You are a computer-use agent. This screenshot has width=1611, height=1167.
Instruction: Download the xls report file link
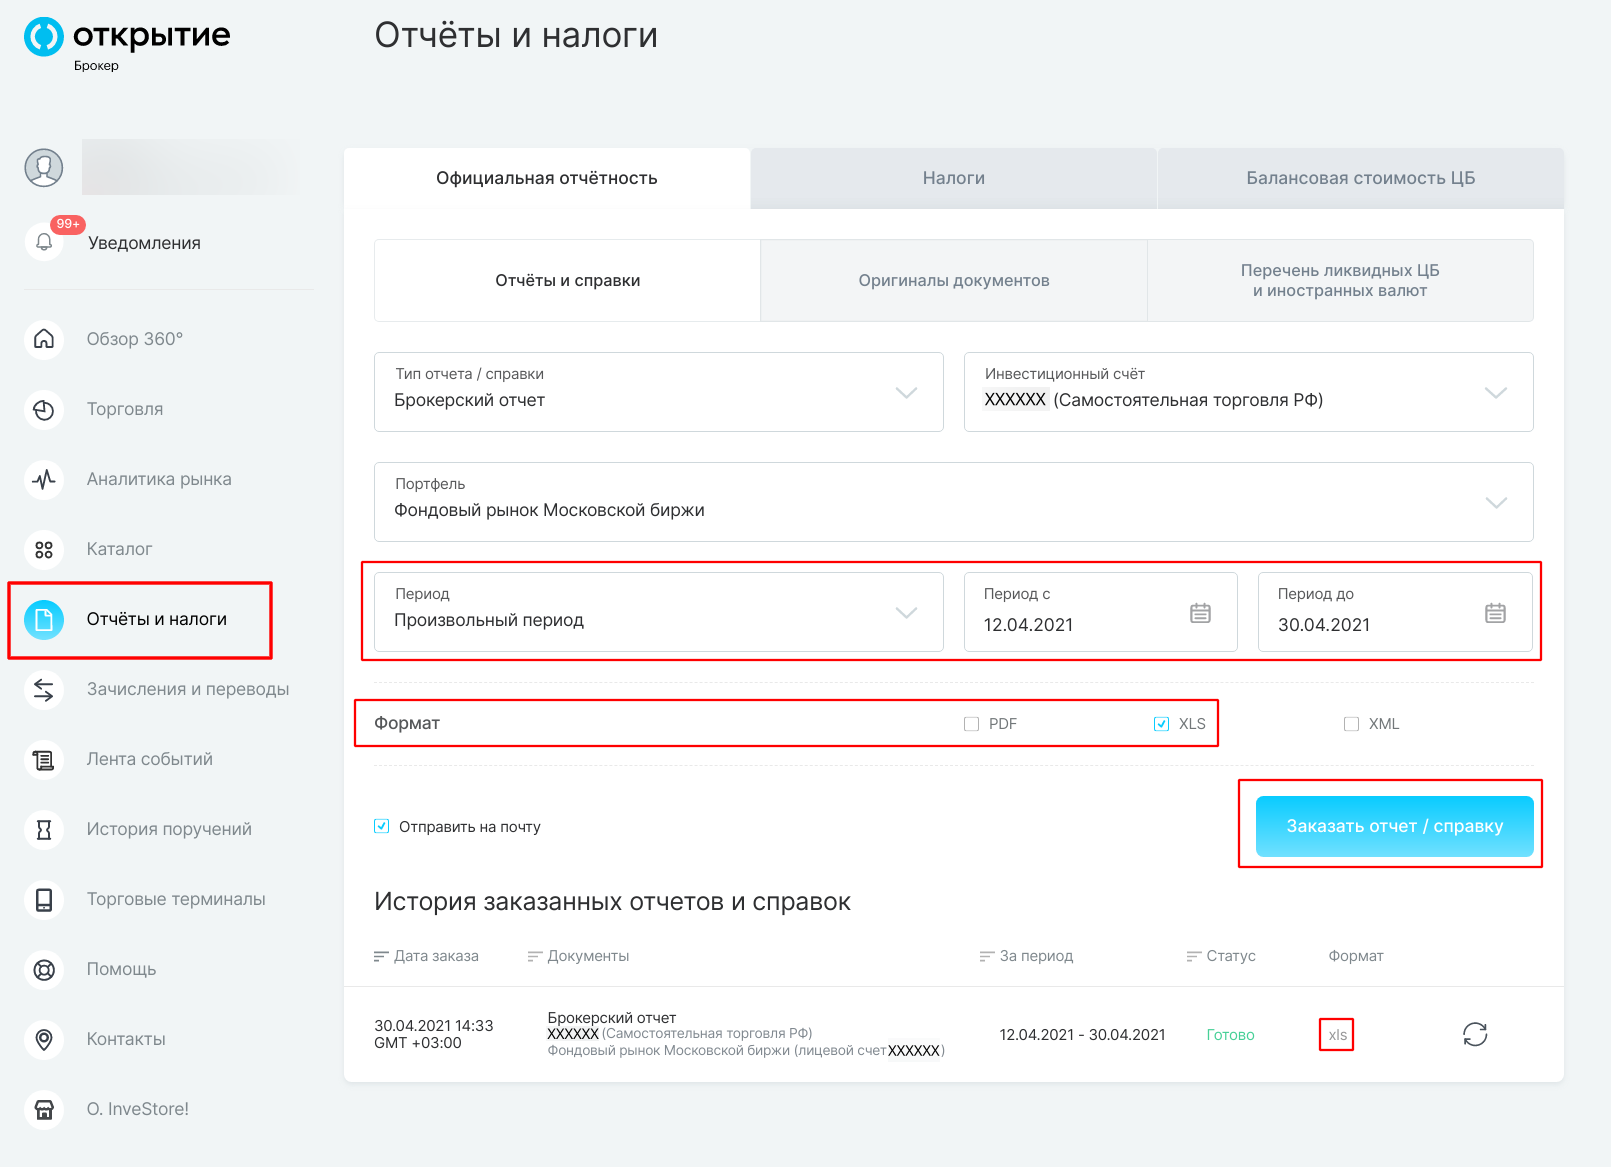[x=1337, y=1035]
